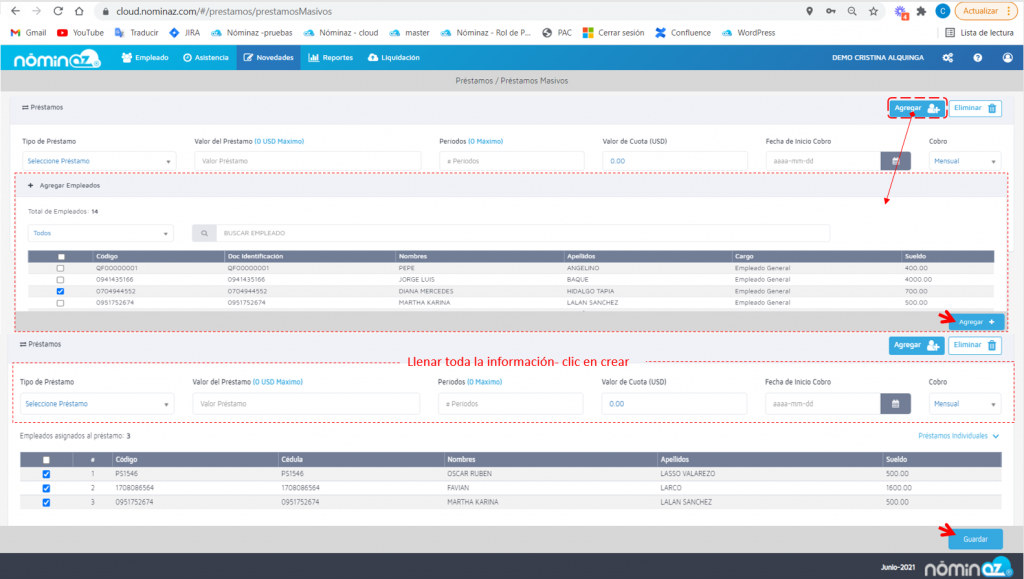This screenshot has width=1024, height=579.
Task: Open WordPress bookmark
Action: (x=748, y=33)
